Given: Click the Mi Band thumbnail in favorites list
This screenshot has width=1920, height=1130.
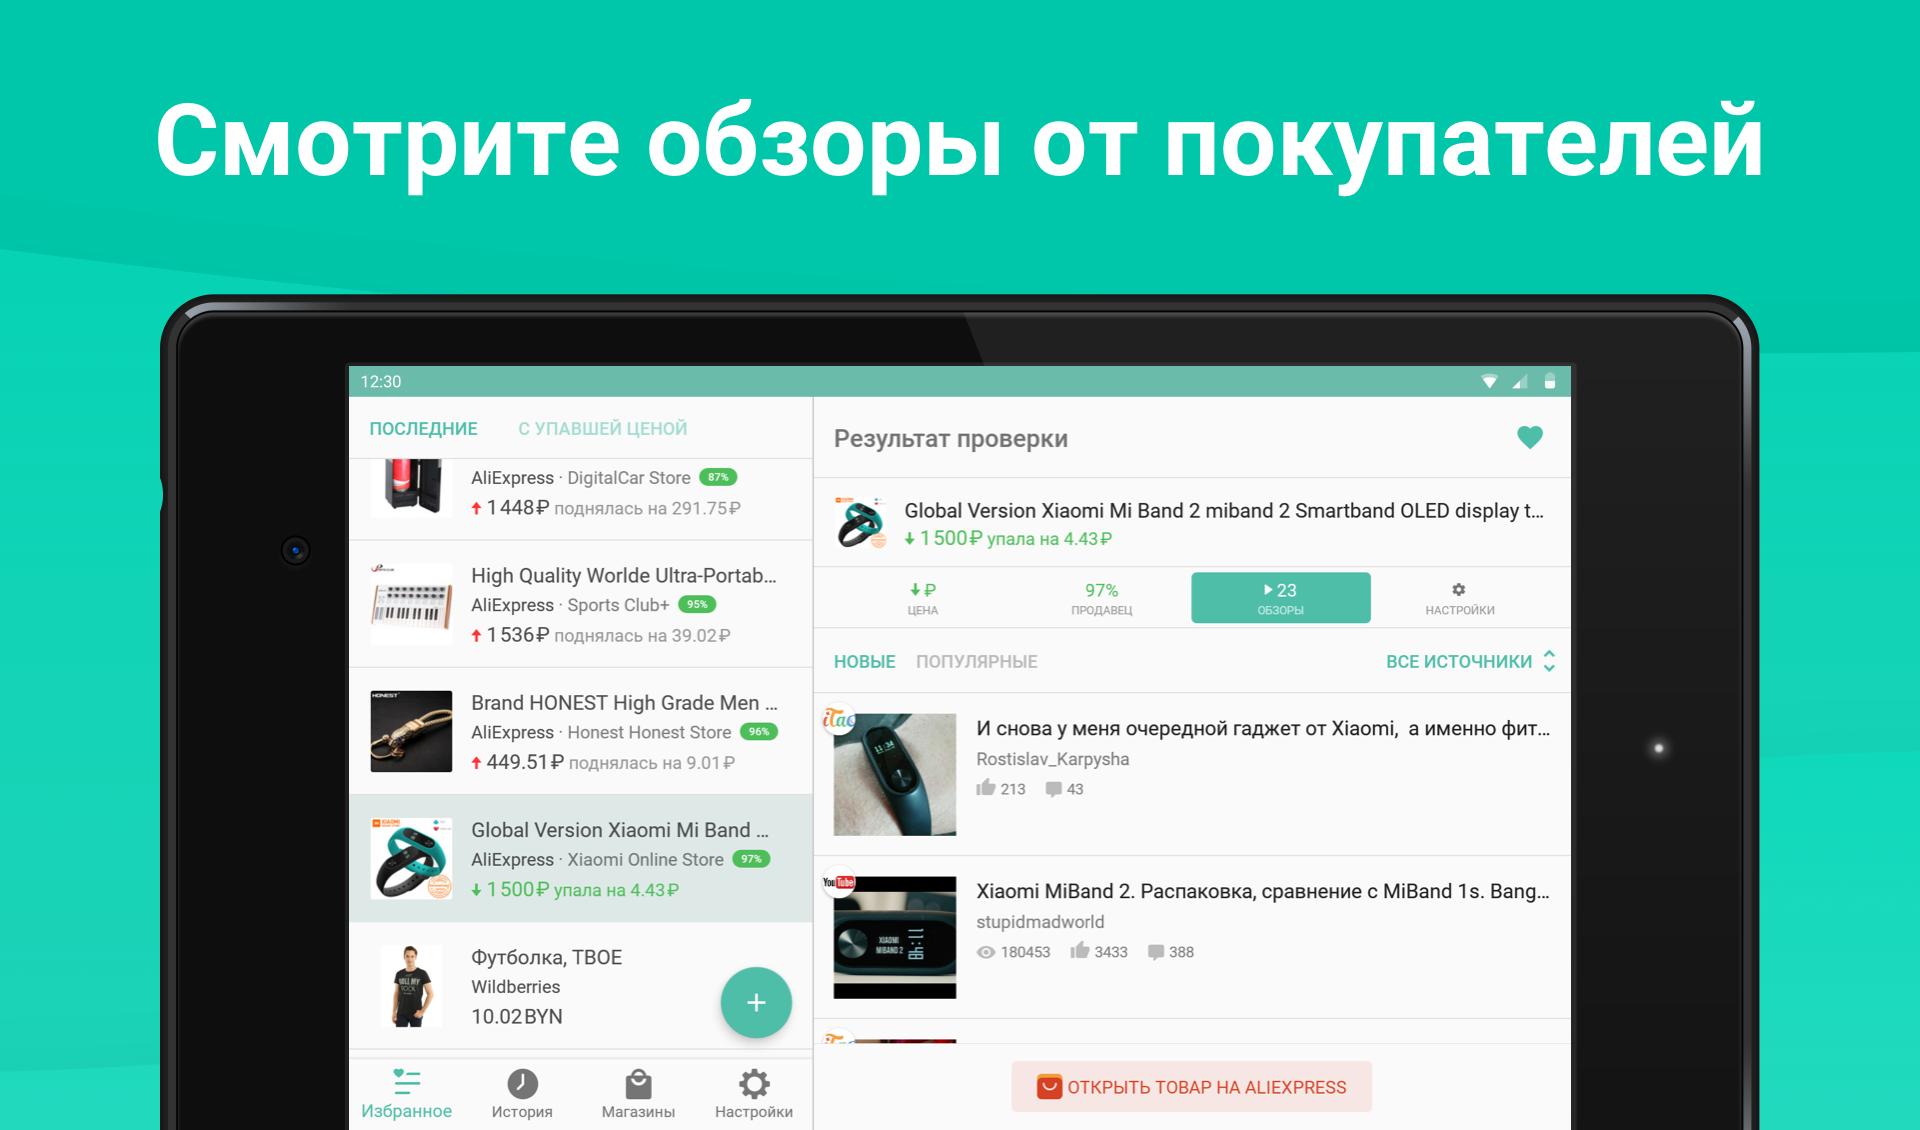Looking at the screenshot, I should pos(411,858).
